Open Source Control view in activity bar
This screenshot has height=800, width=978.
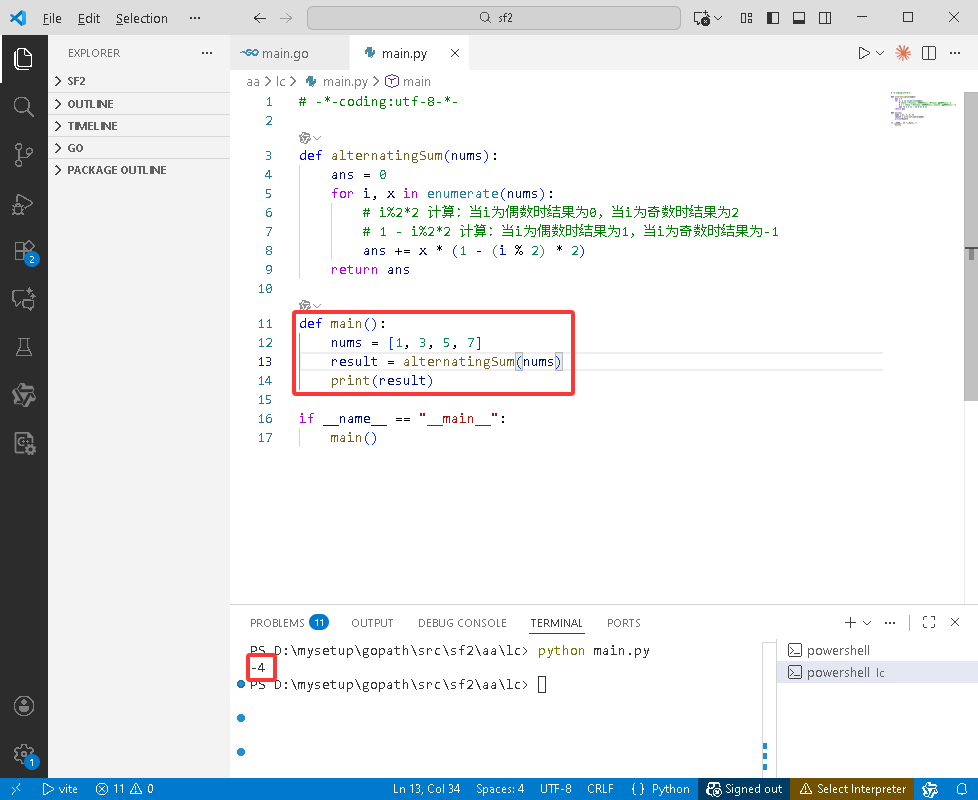point(24,155)
